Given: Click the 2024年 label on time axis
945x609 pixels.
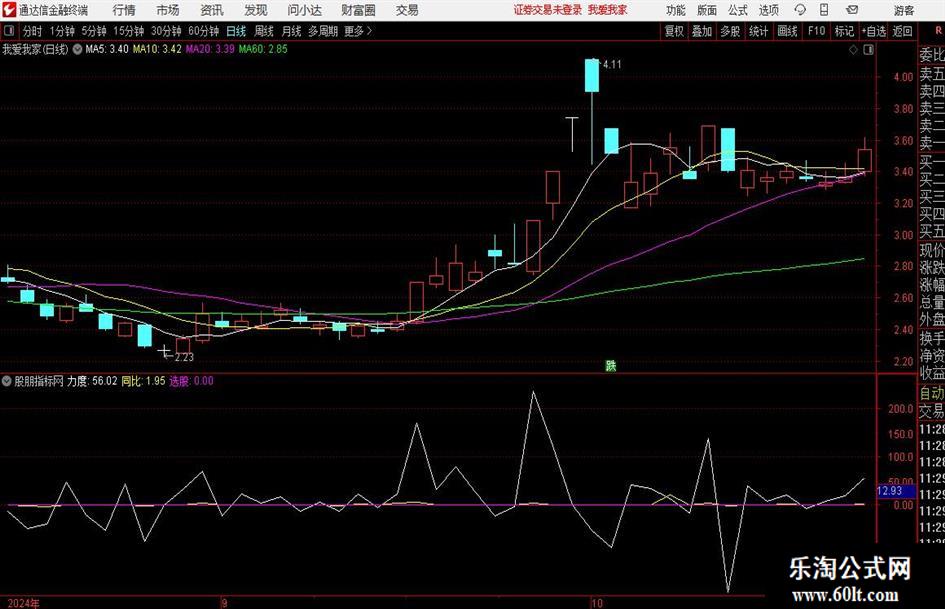Looking at the screenshot, I should [x=24, y=603].
